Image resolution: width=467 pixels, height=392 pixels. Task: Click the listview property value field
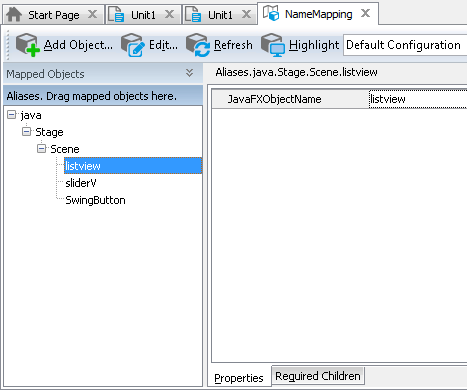tap(418, 99)
